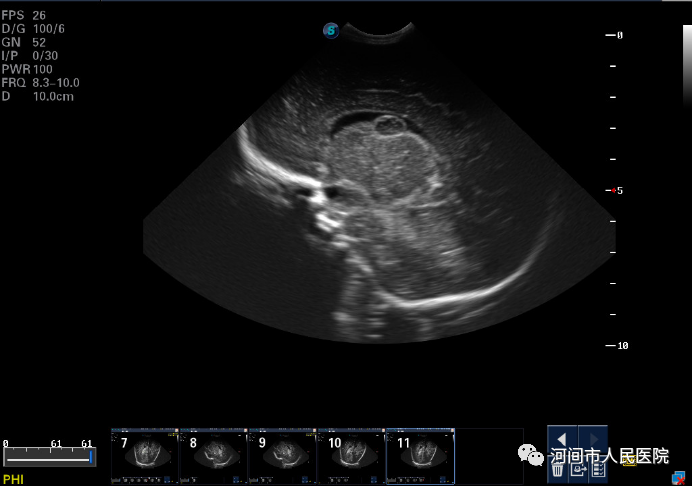
Task: Select thumbnail image number 7
Action: [144, 455]
